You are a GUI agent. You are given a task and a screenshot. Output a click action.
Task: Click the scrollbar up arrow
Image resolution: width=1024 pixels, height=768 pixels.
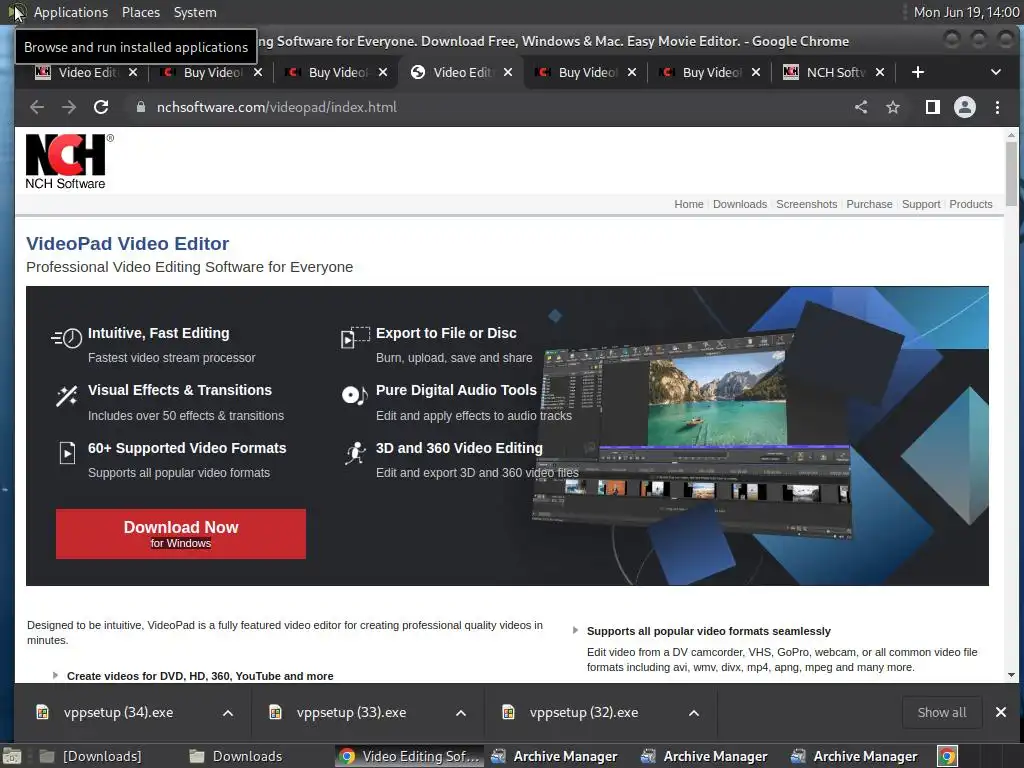(1011, 135)
